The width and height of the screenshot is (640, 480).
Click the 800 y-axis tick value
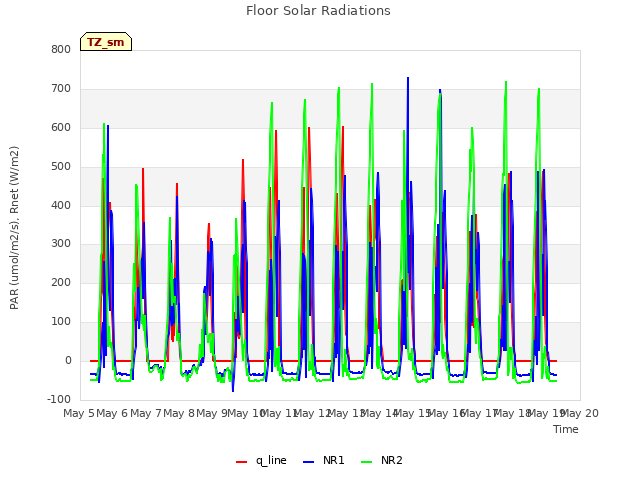[61, 50]
